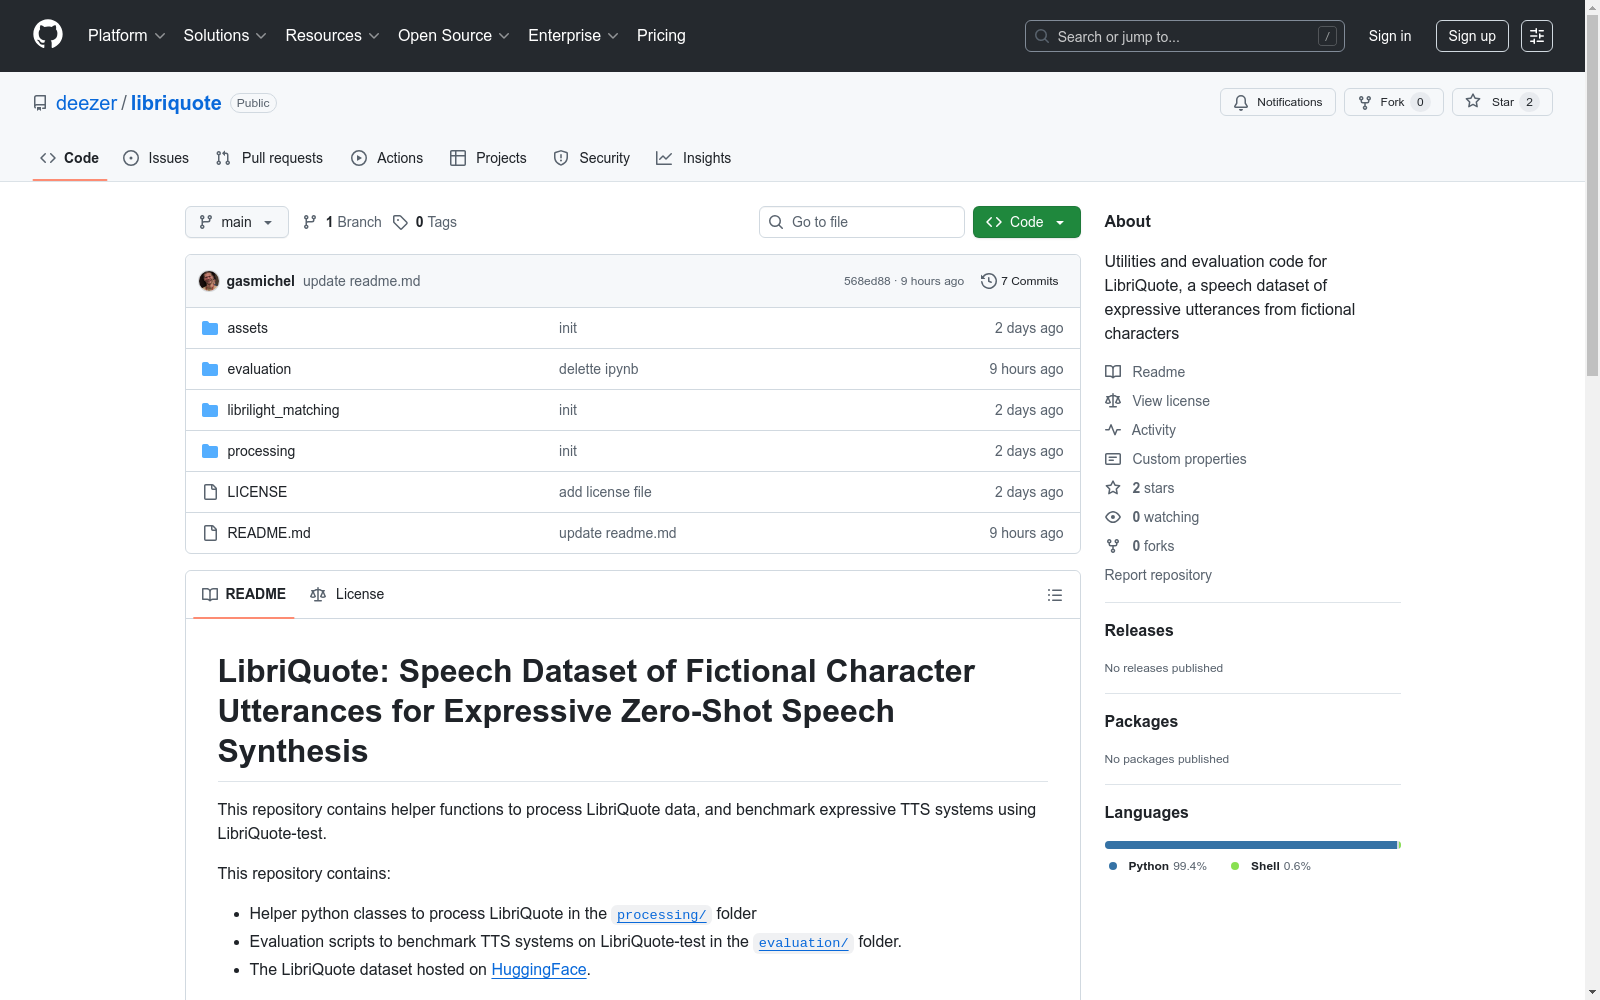The width and height of the screenshot is (1600, 1000).
Task: Select the License tab in file viewer
Action: coord(347,594)
